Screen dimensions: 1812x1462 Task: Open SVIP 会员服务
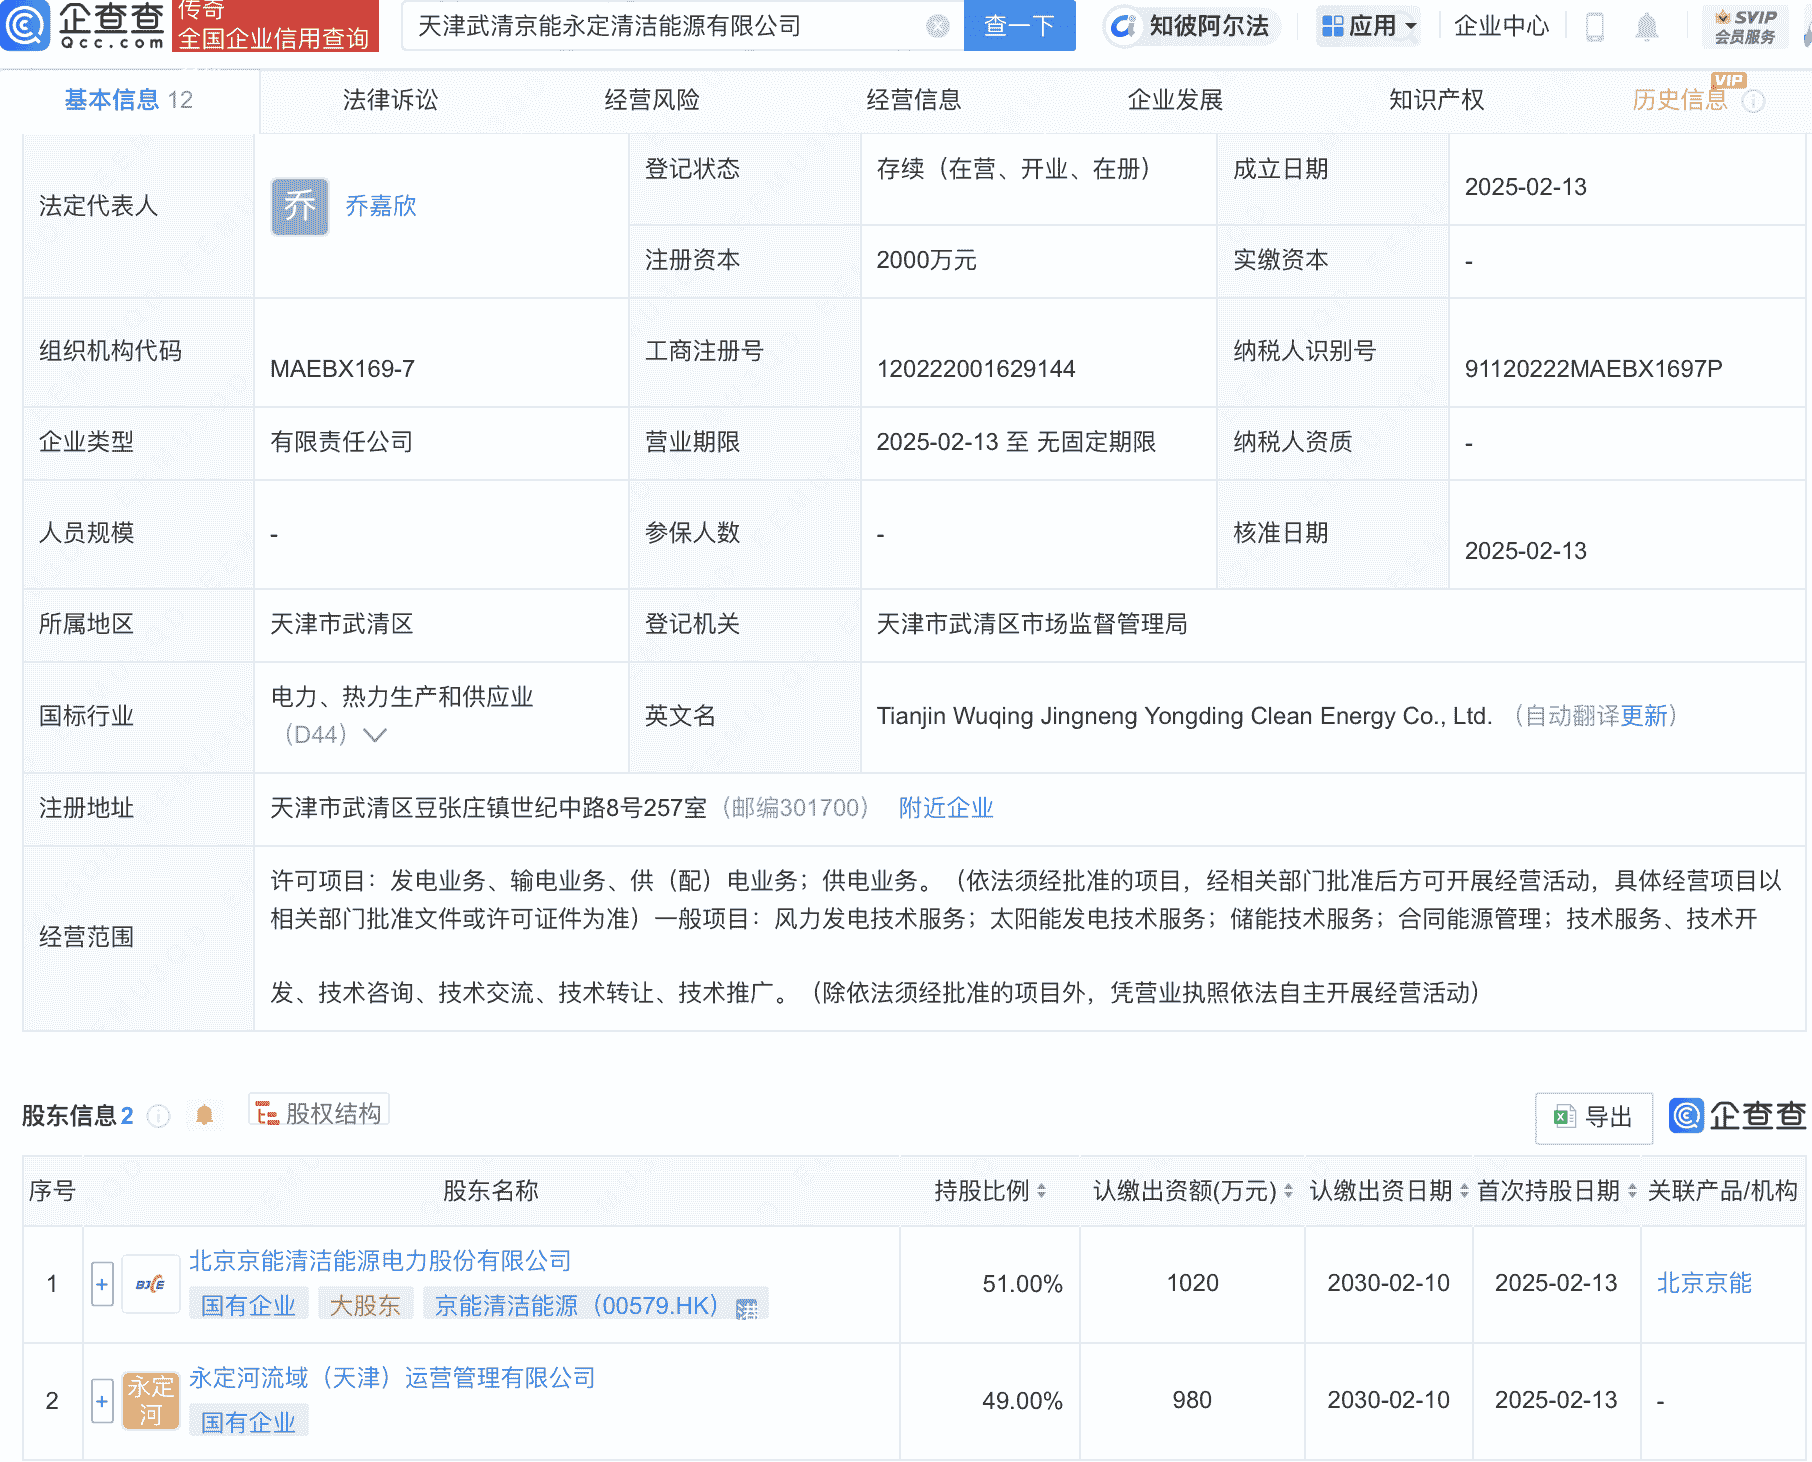click(x=1745, y=27)
